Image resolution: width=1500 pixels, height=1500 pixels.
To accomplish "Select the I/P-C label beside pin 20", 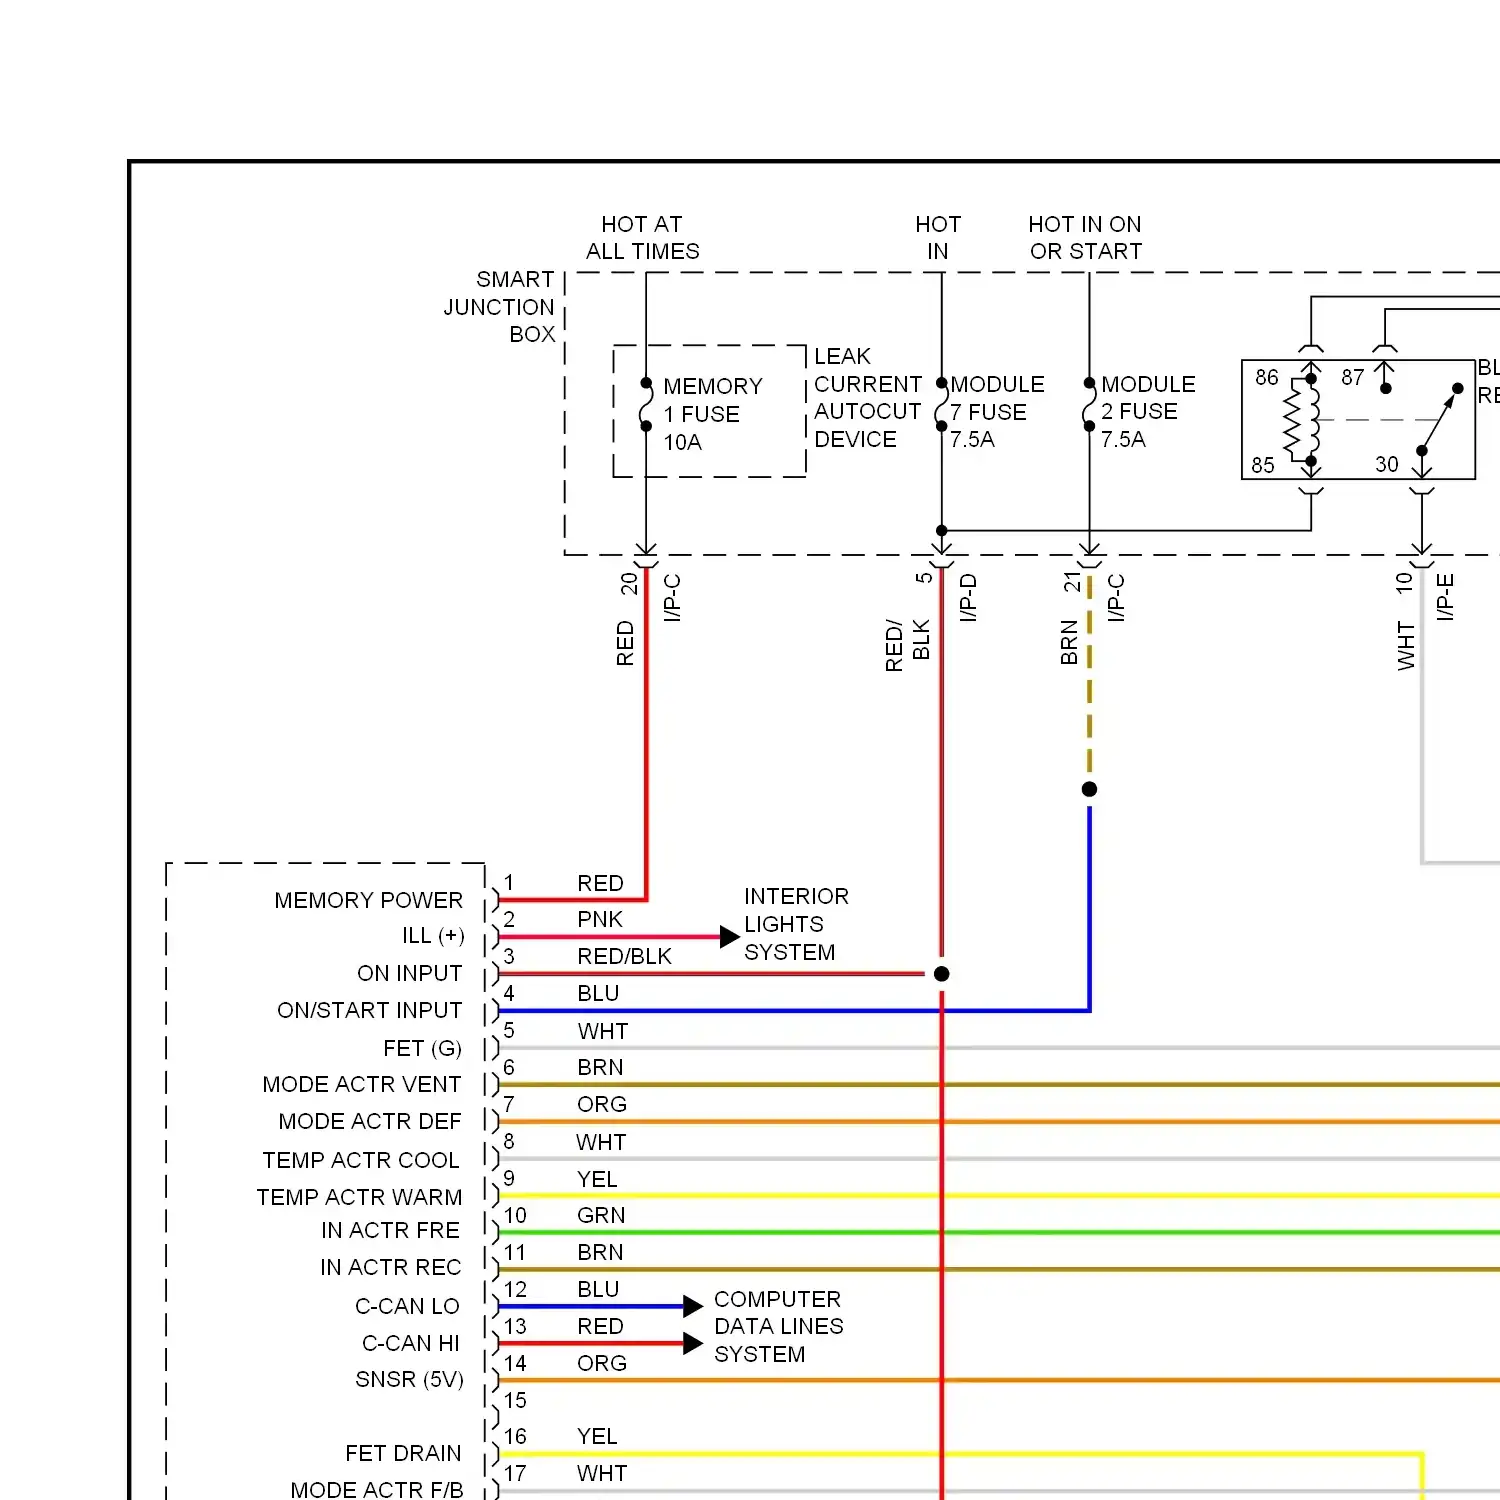I will tap(672, 598).
